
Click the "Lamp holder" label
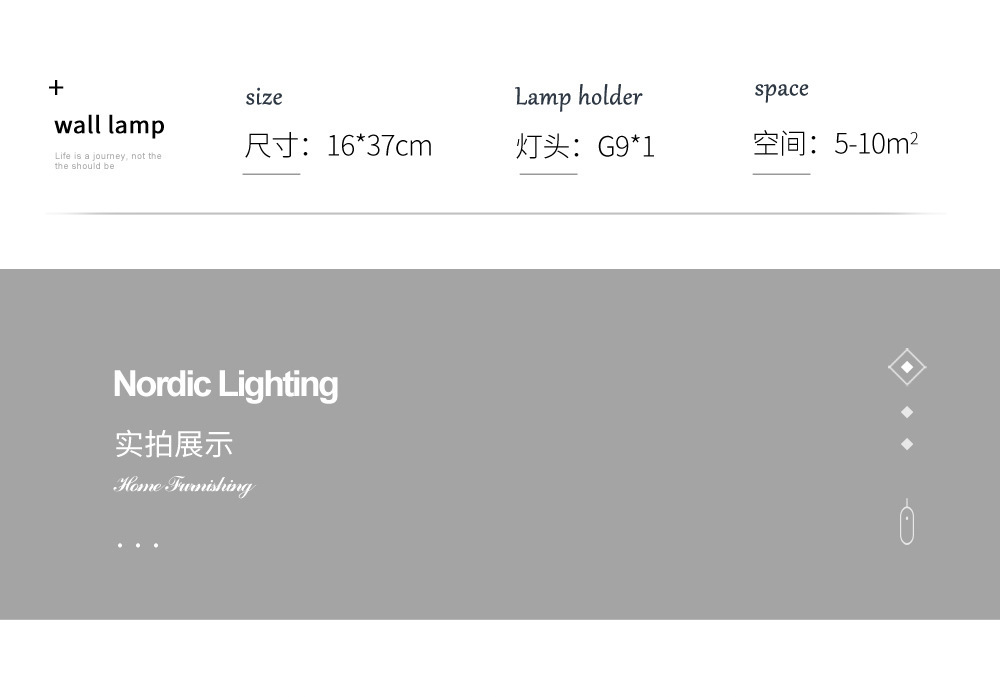point(578,97)
